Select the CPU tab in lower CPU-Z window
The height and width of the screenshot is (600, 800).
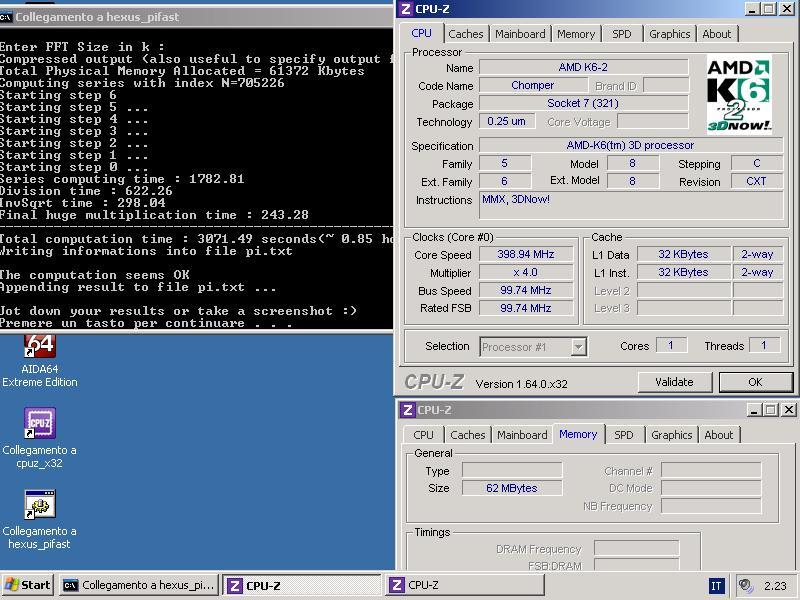423,435
